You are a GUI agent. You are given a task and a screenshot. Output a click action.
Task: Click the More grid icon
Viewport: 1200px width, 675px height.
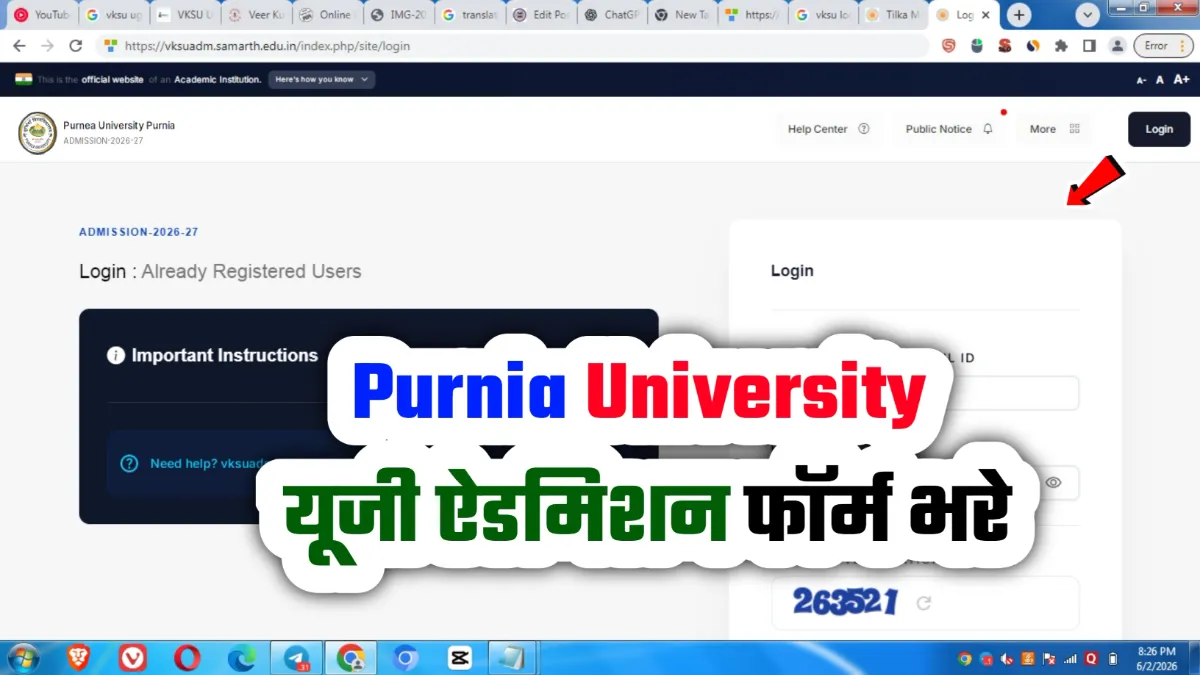point(1075,129)
